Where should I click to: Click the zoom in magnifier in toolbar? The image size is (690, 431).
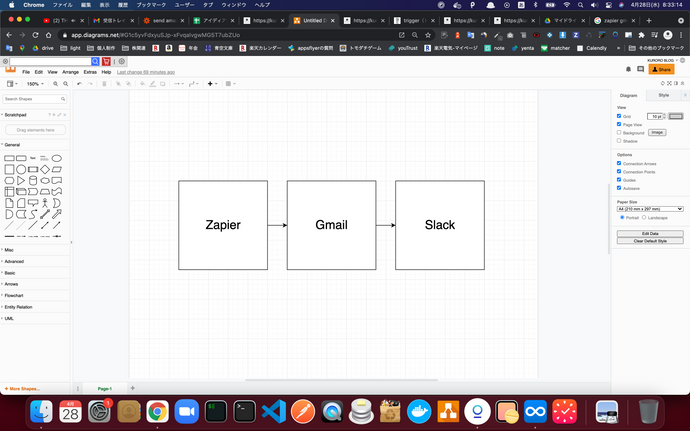(55, 84)
